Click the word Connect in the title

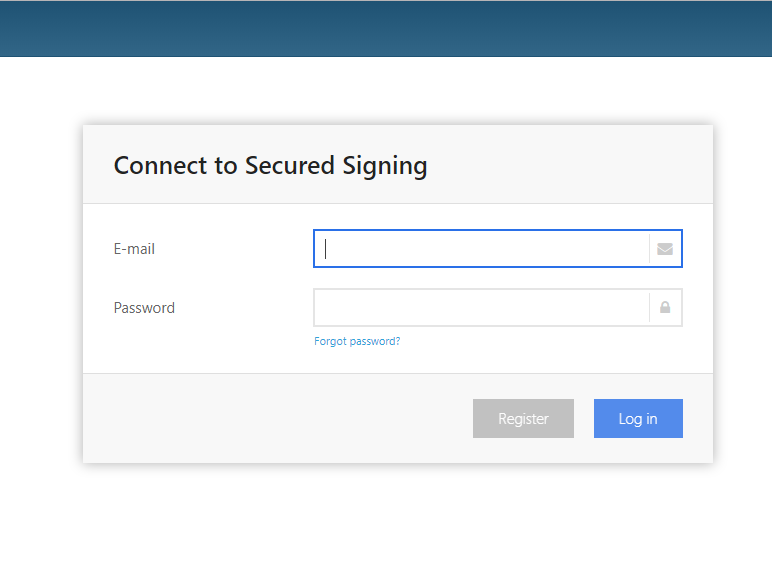point(161,165)
